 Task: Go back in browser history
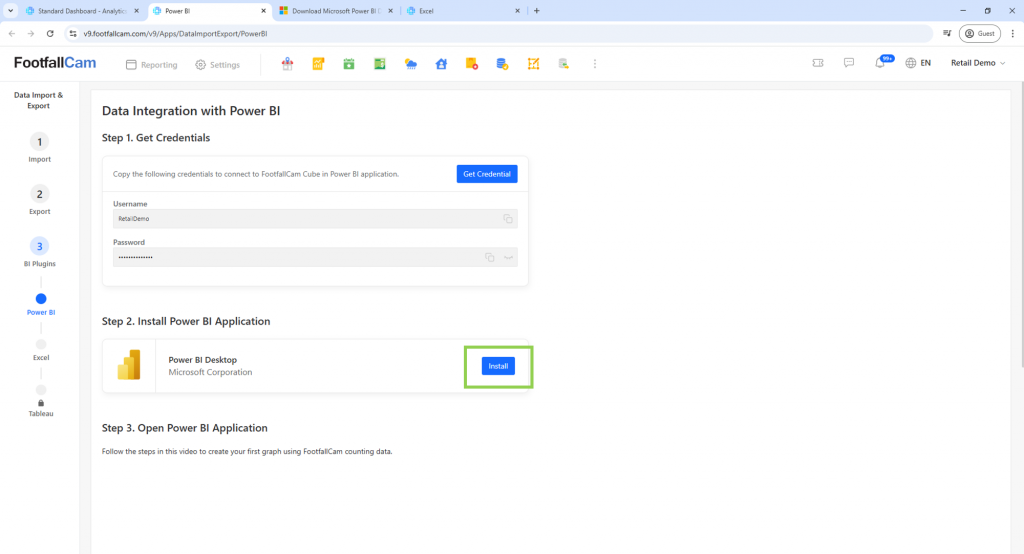click(x=12, y=33)
